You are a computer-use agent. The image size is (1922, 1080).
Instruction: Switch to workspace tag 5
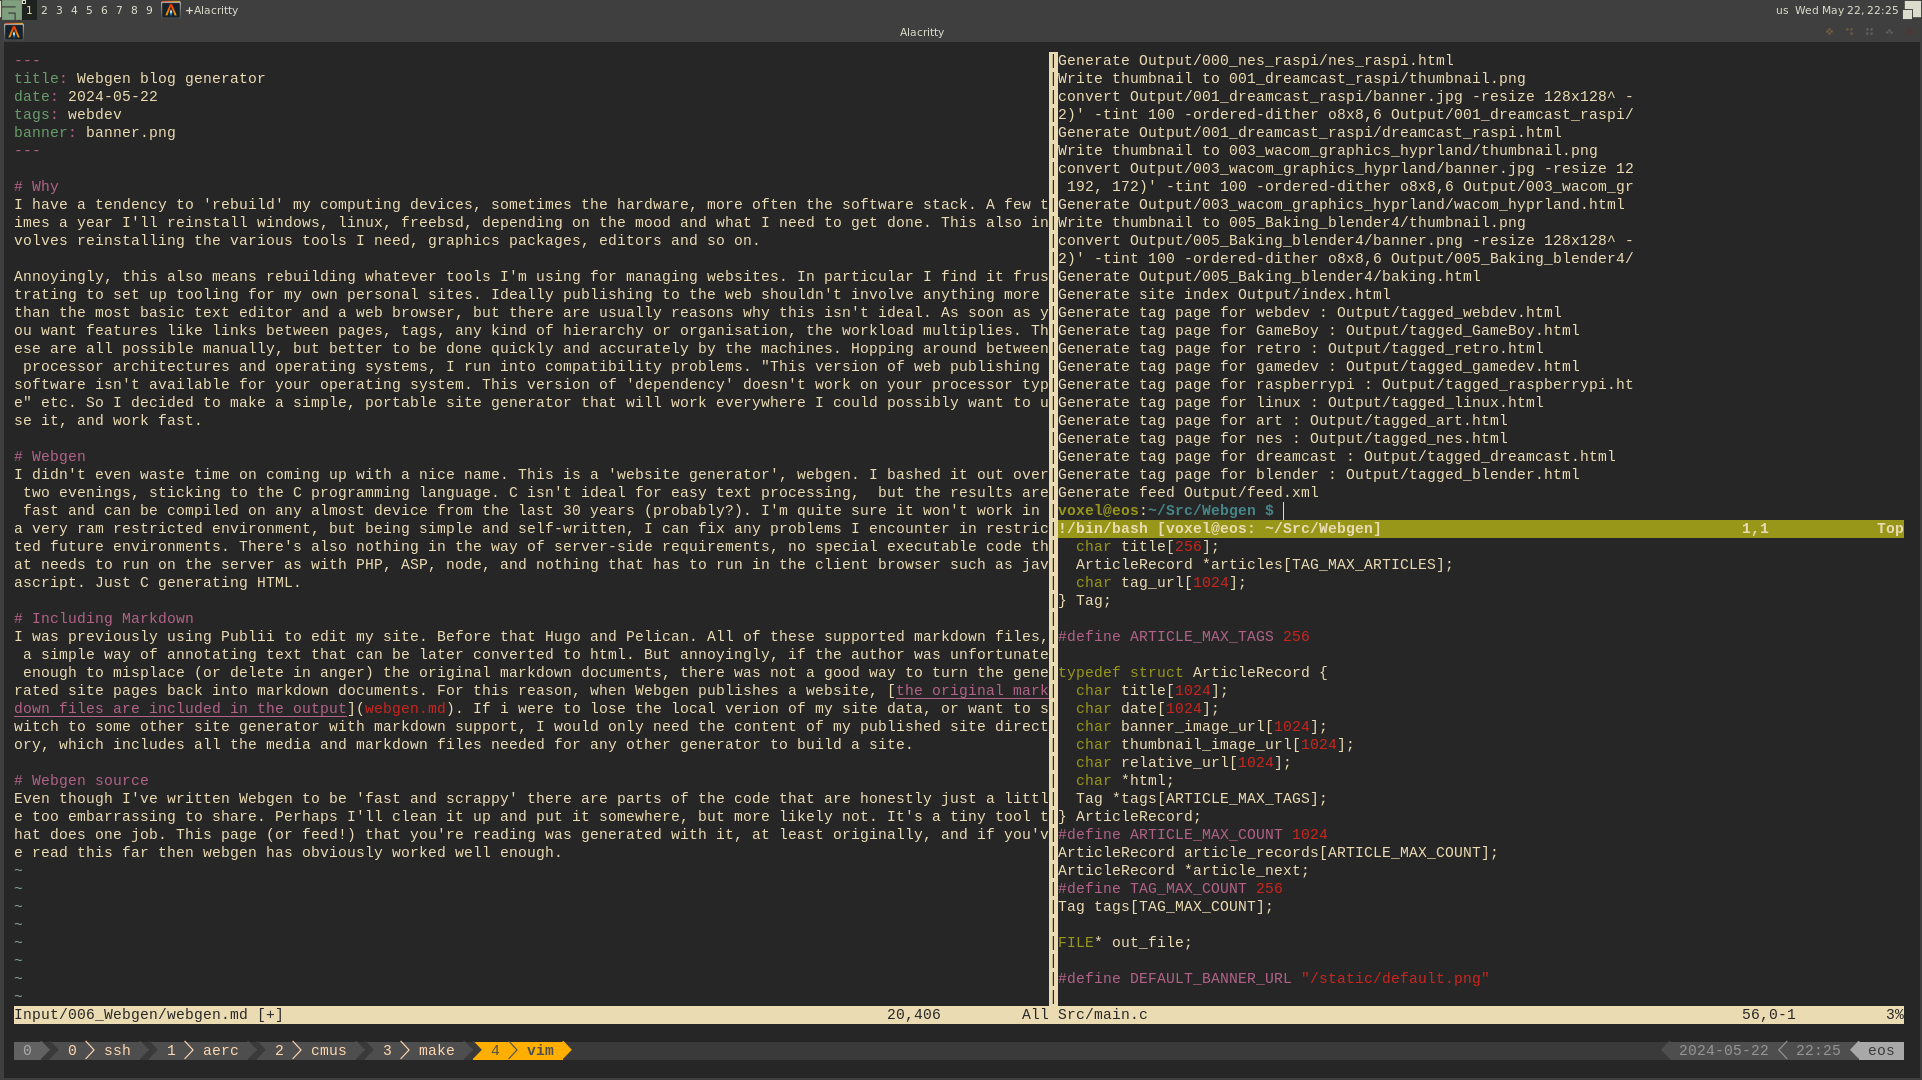point(89,10)
